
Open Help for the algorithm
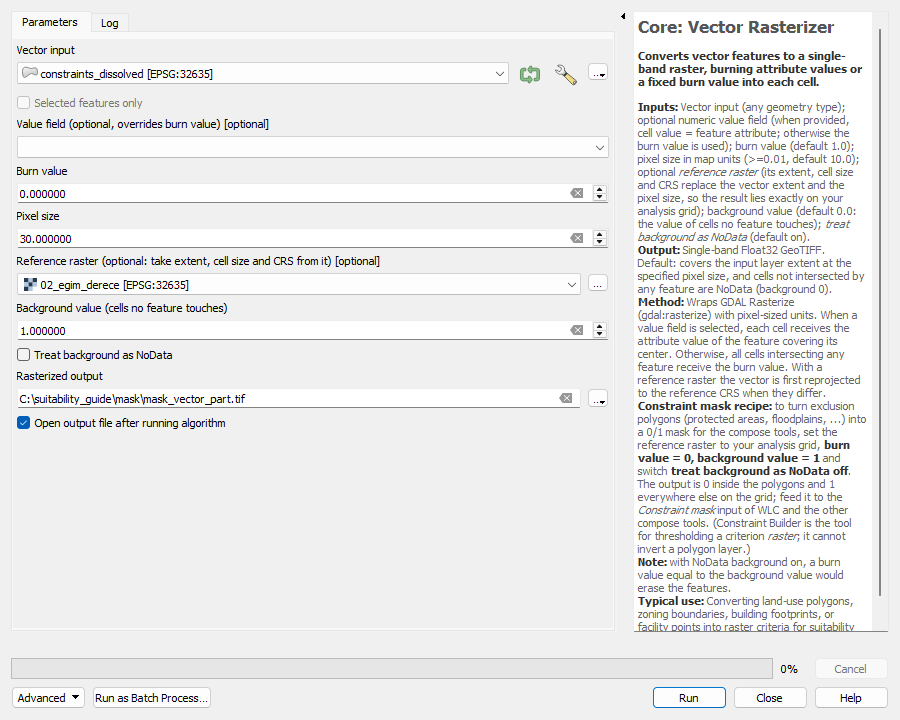pos(851,698)
